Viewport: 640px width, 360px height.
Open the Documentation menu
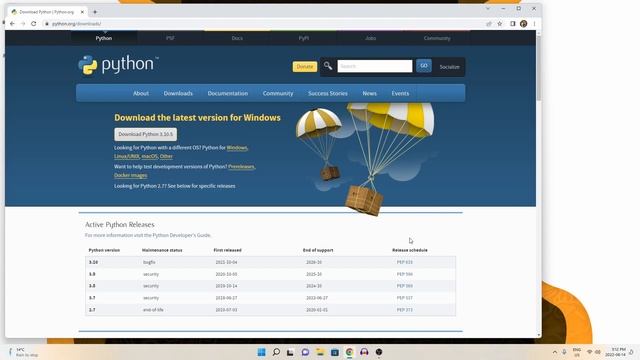coord(228,93)
